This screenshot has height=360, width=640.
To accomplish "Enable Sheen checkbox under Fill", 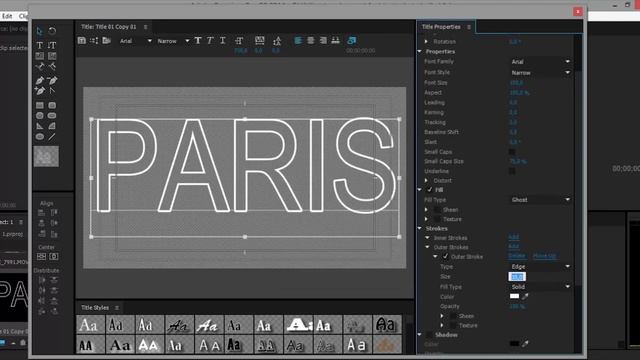I will click(437, 210).
